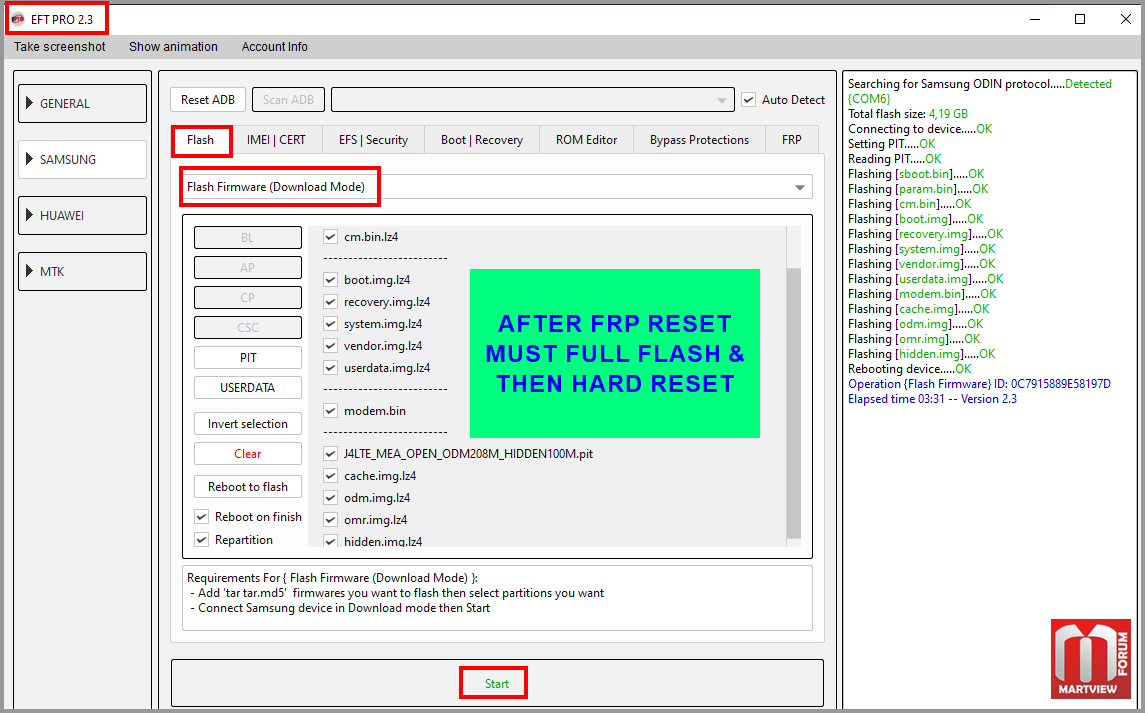Image resolution: width=1145 pixels, height=713 pixels.
Task: Click Invert selection button
Action: coord(248,424)
